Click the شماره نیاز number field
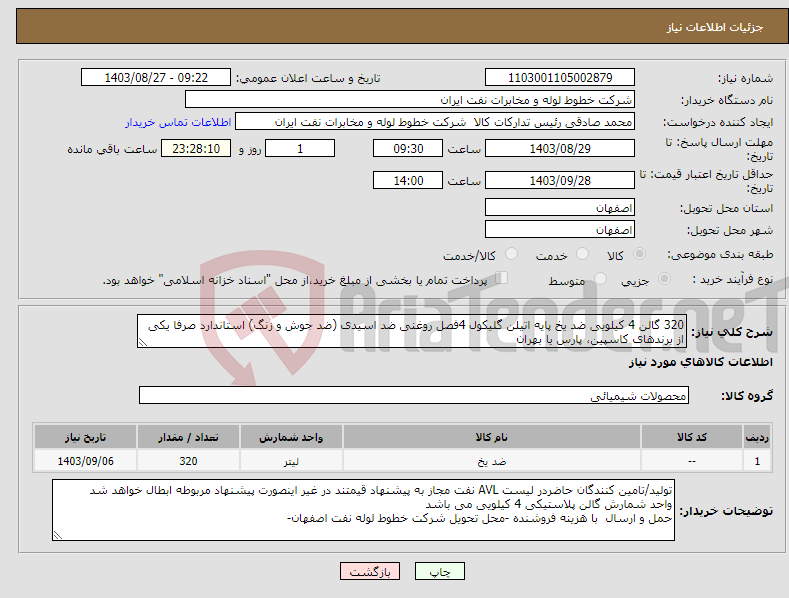Image resolution: width=789 pixels, height=598 pixels. tap(560, 78)
